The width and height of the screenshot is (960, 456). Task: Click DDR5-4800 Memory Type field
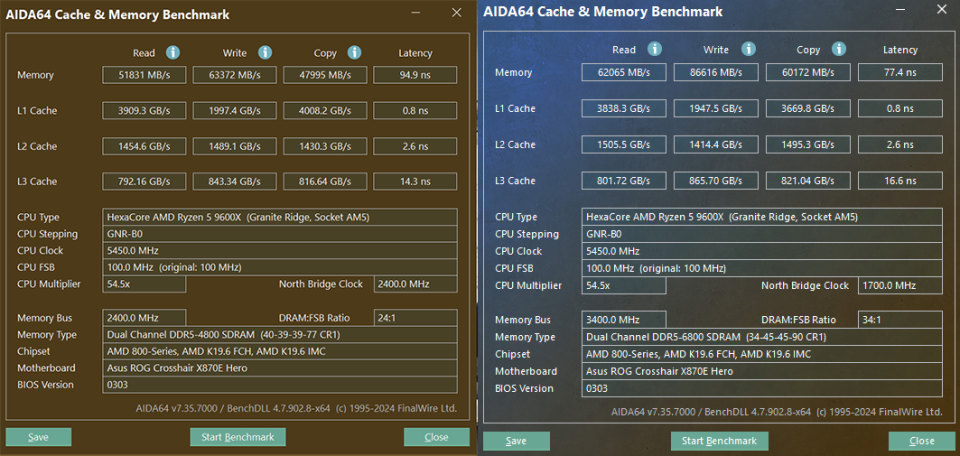[x=280, y=335]
